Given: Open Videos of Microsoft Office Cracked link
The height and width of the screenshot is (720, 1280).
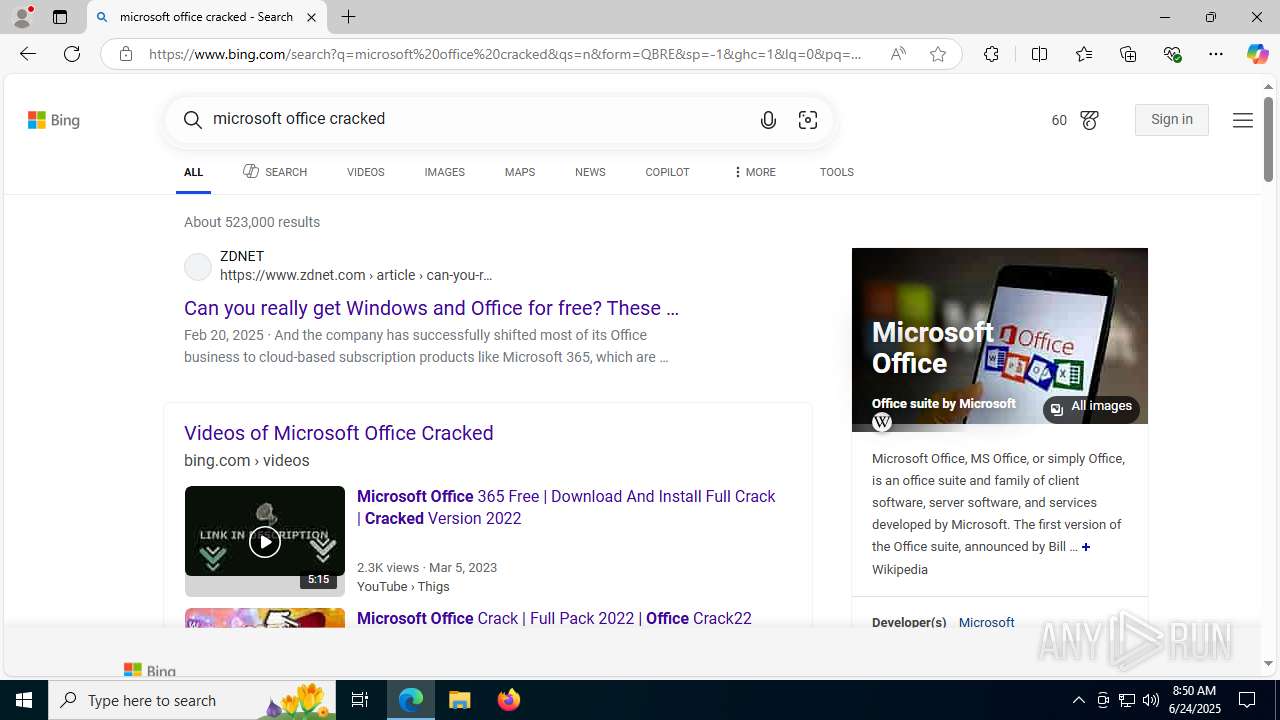Looking at the screenshot, I should pos(338,433).
